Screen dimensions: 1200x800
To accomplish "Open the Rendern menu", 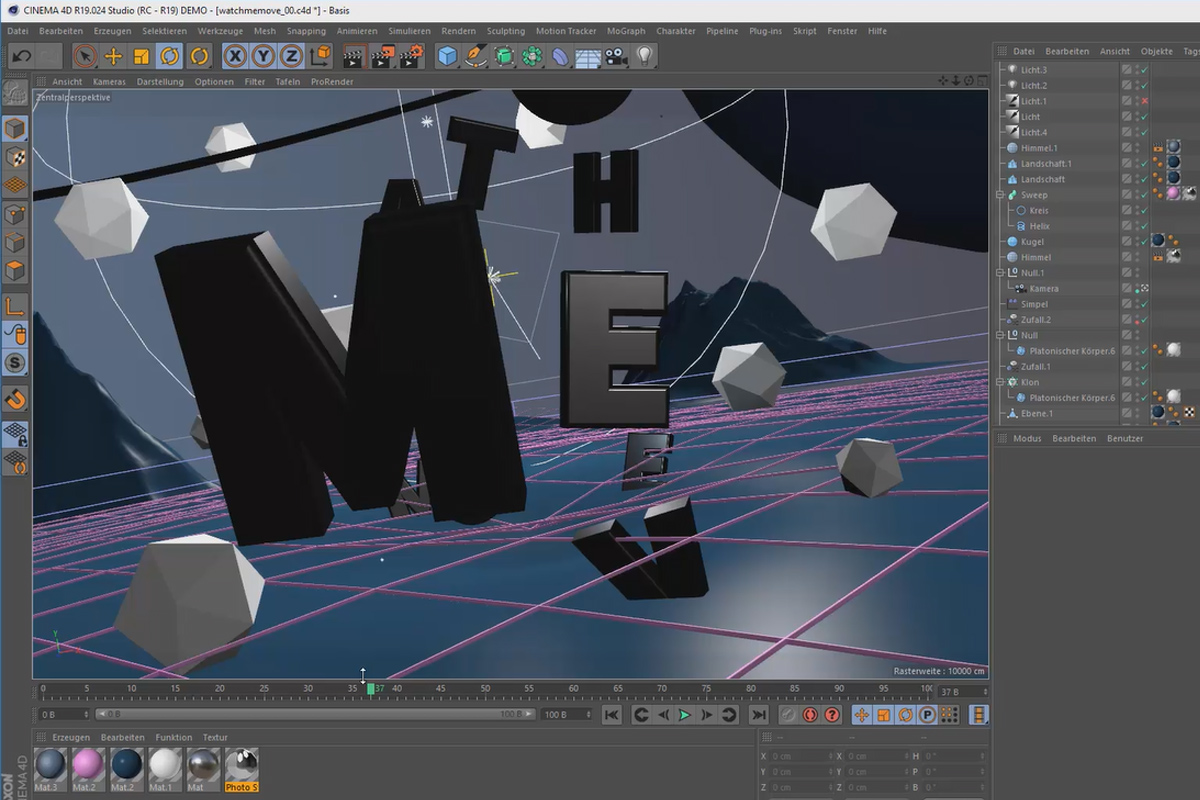I will click(x=458, y=31).
